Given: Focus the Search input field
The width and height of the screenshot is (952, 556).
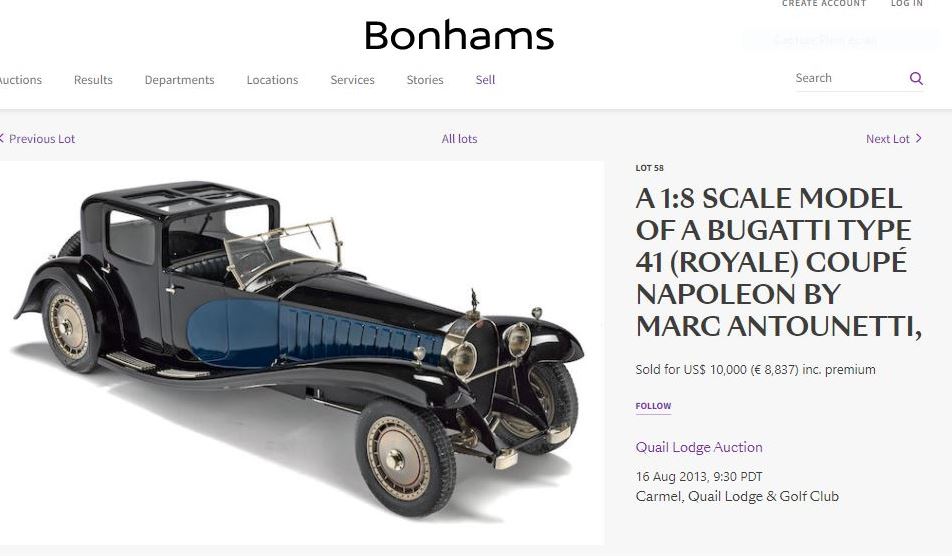Looking at the screenshot, I should coord(850,78).
